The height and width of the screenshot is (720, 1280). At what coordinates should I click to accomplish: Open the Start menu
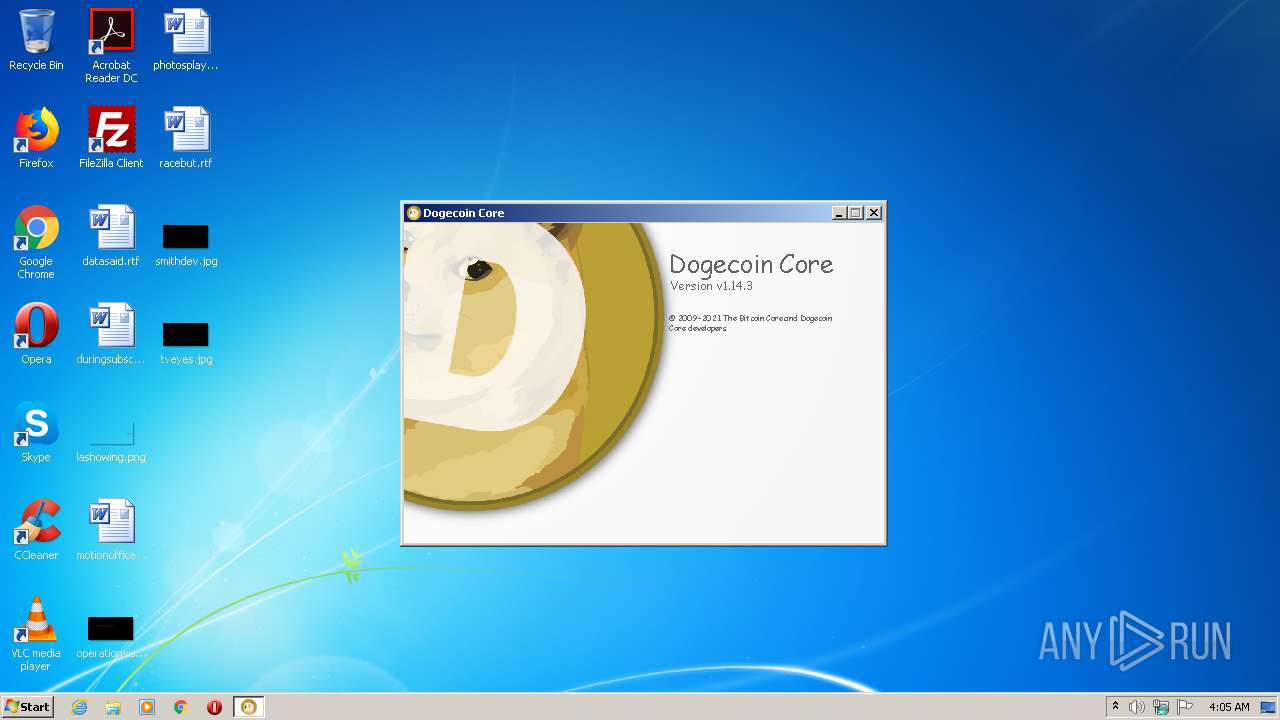click(27, 707)
